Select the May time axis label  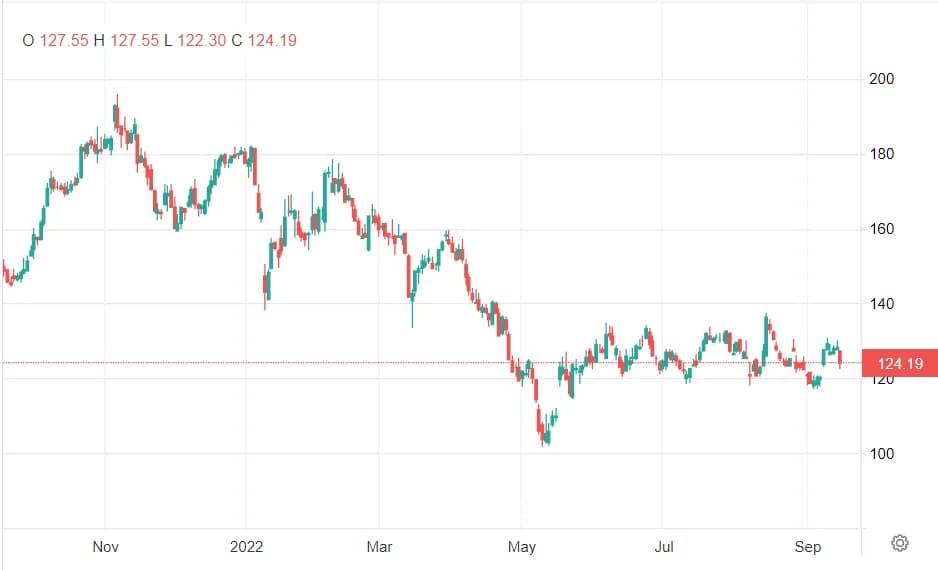[x=522, y=546]
